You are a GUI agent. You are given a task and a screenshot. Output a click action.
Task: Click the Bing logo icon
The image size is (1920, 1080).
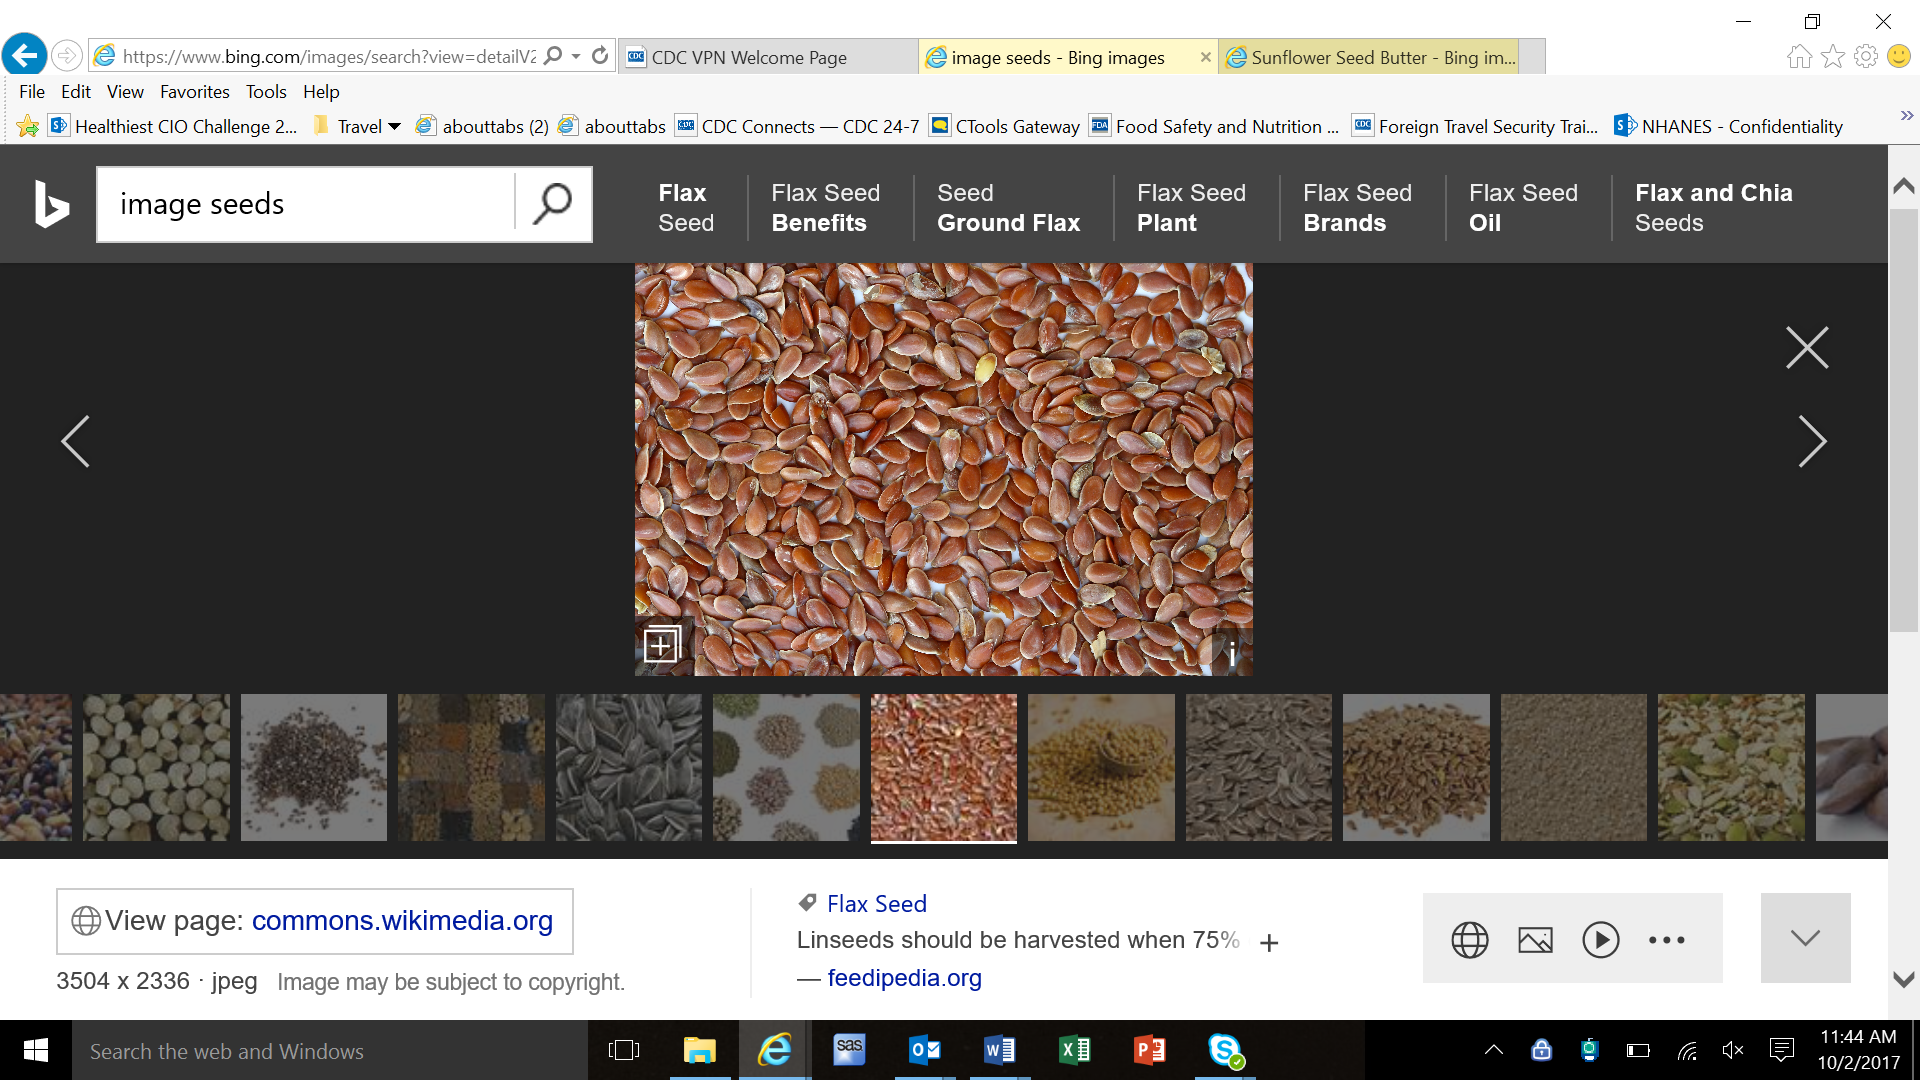click(52, 204)
